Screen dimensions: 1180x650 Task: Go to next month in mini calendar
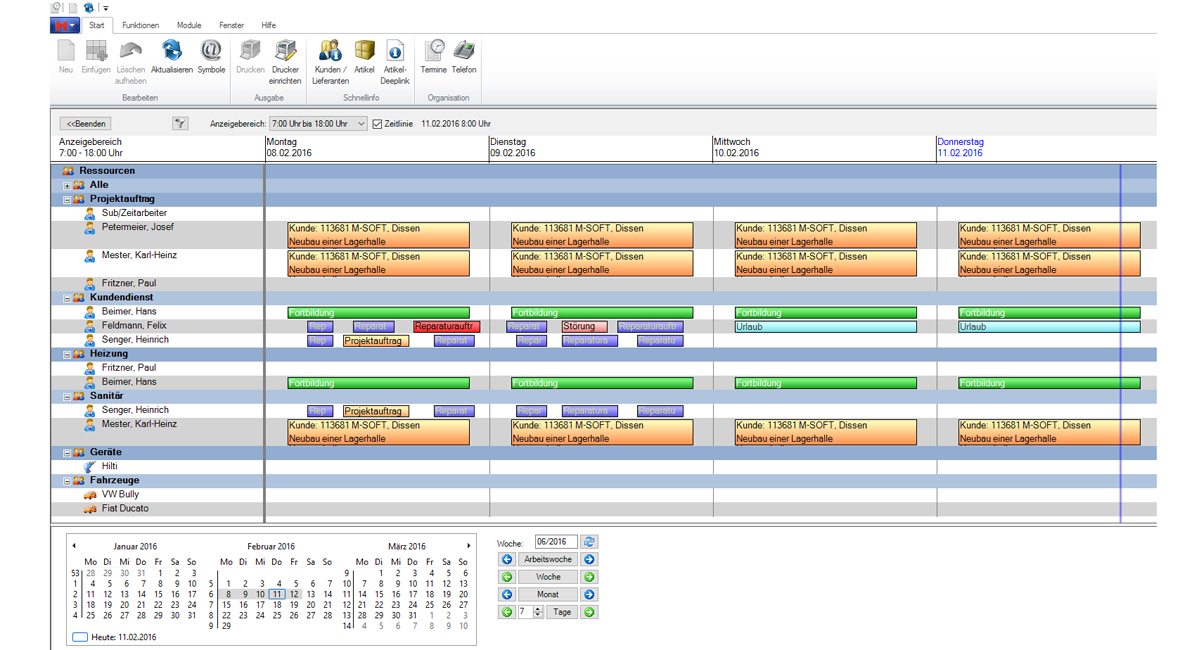468,546
